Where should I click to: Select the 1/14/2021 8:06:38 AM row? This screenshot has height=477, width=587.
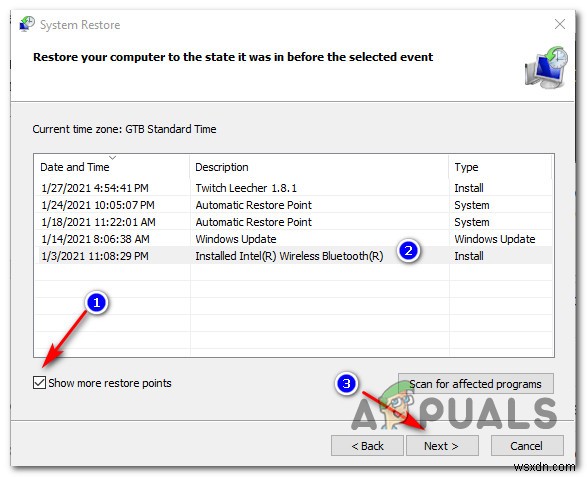pyautogui.click(x=294, y=239)
